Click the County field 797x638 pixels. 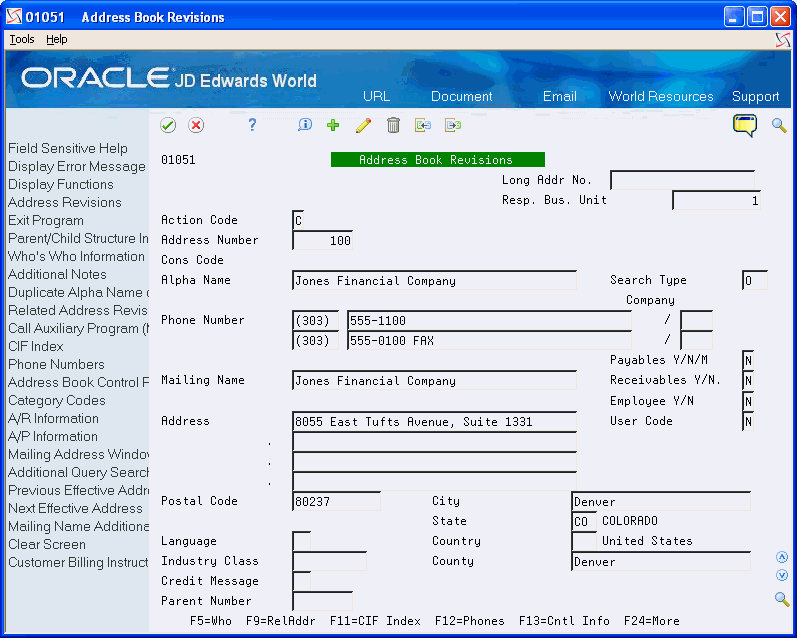[661, 561]
